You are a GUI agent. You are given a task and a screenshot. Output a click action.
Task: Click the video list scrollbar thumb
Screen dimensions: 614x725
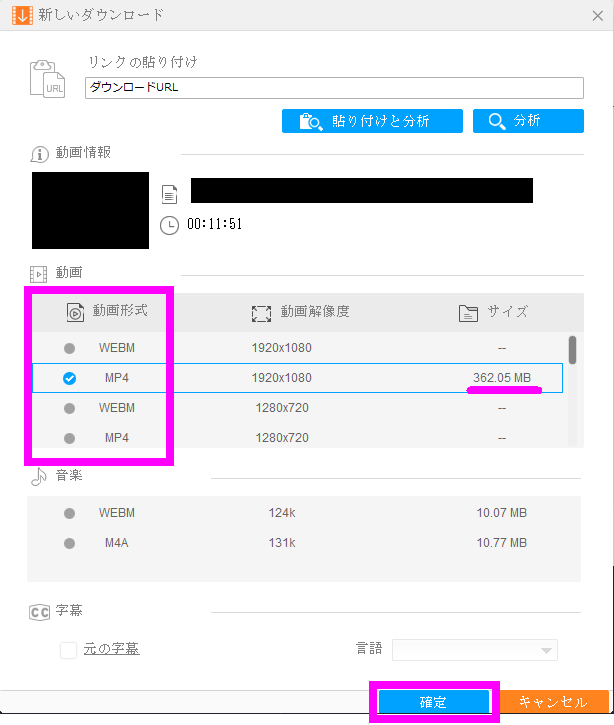tap(572, 350)
